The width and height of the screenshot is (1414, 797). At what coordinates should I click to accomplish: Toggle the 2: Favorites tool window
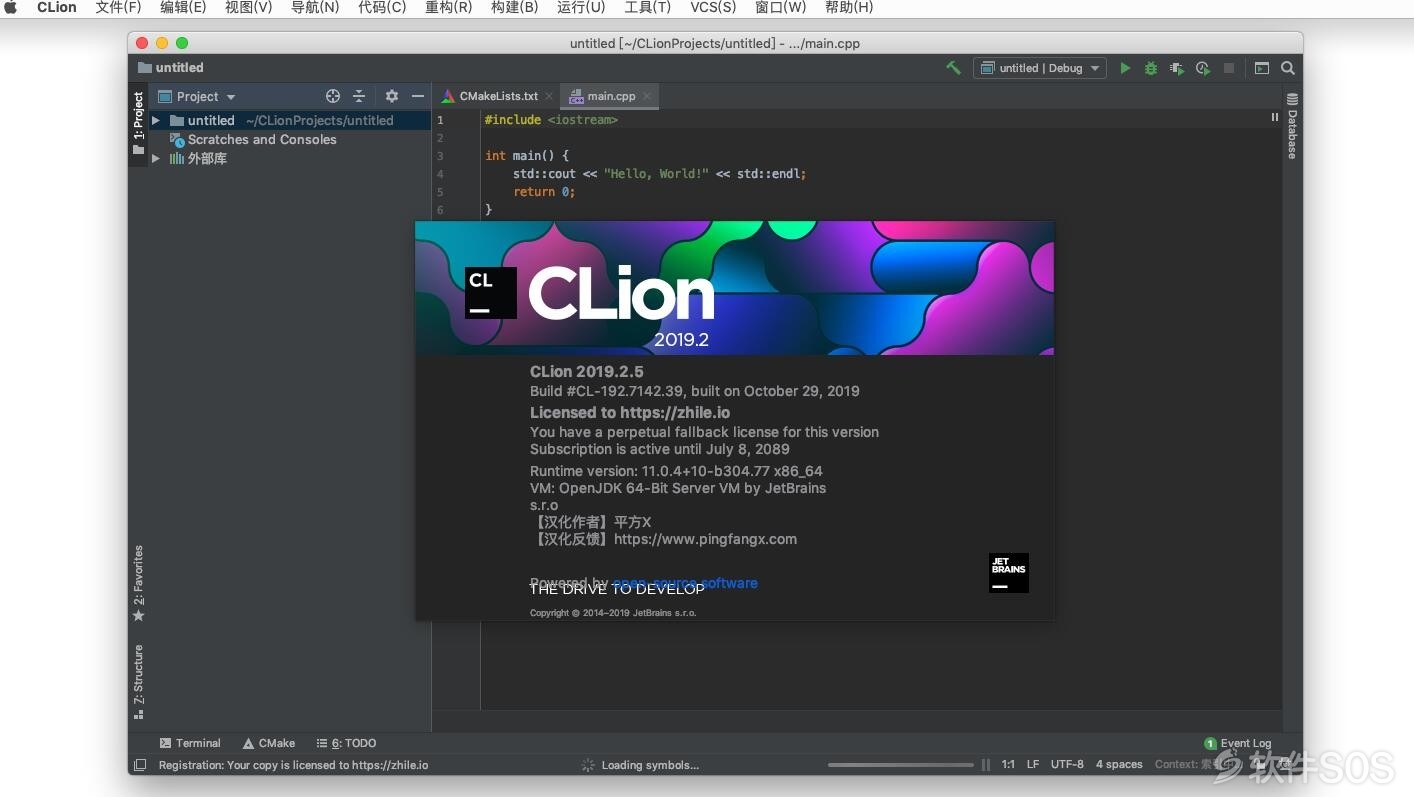click(138, 583)
